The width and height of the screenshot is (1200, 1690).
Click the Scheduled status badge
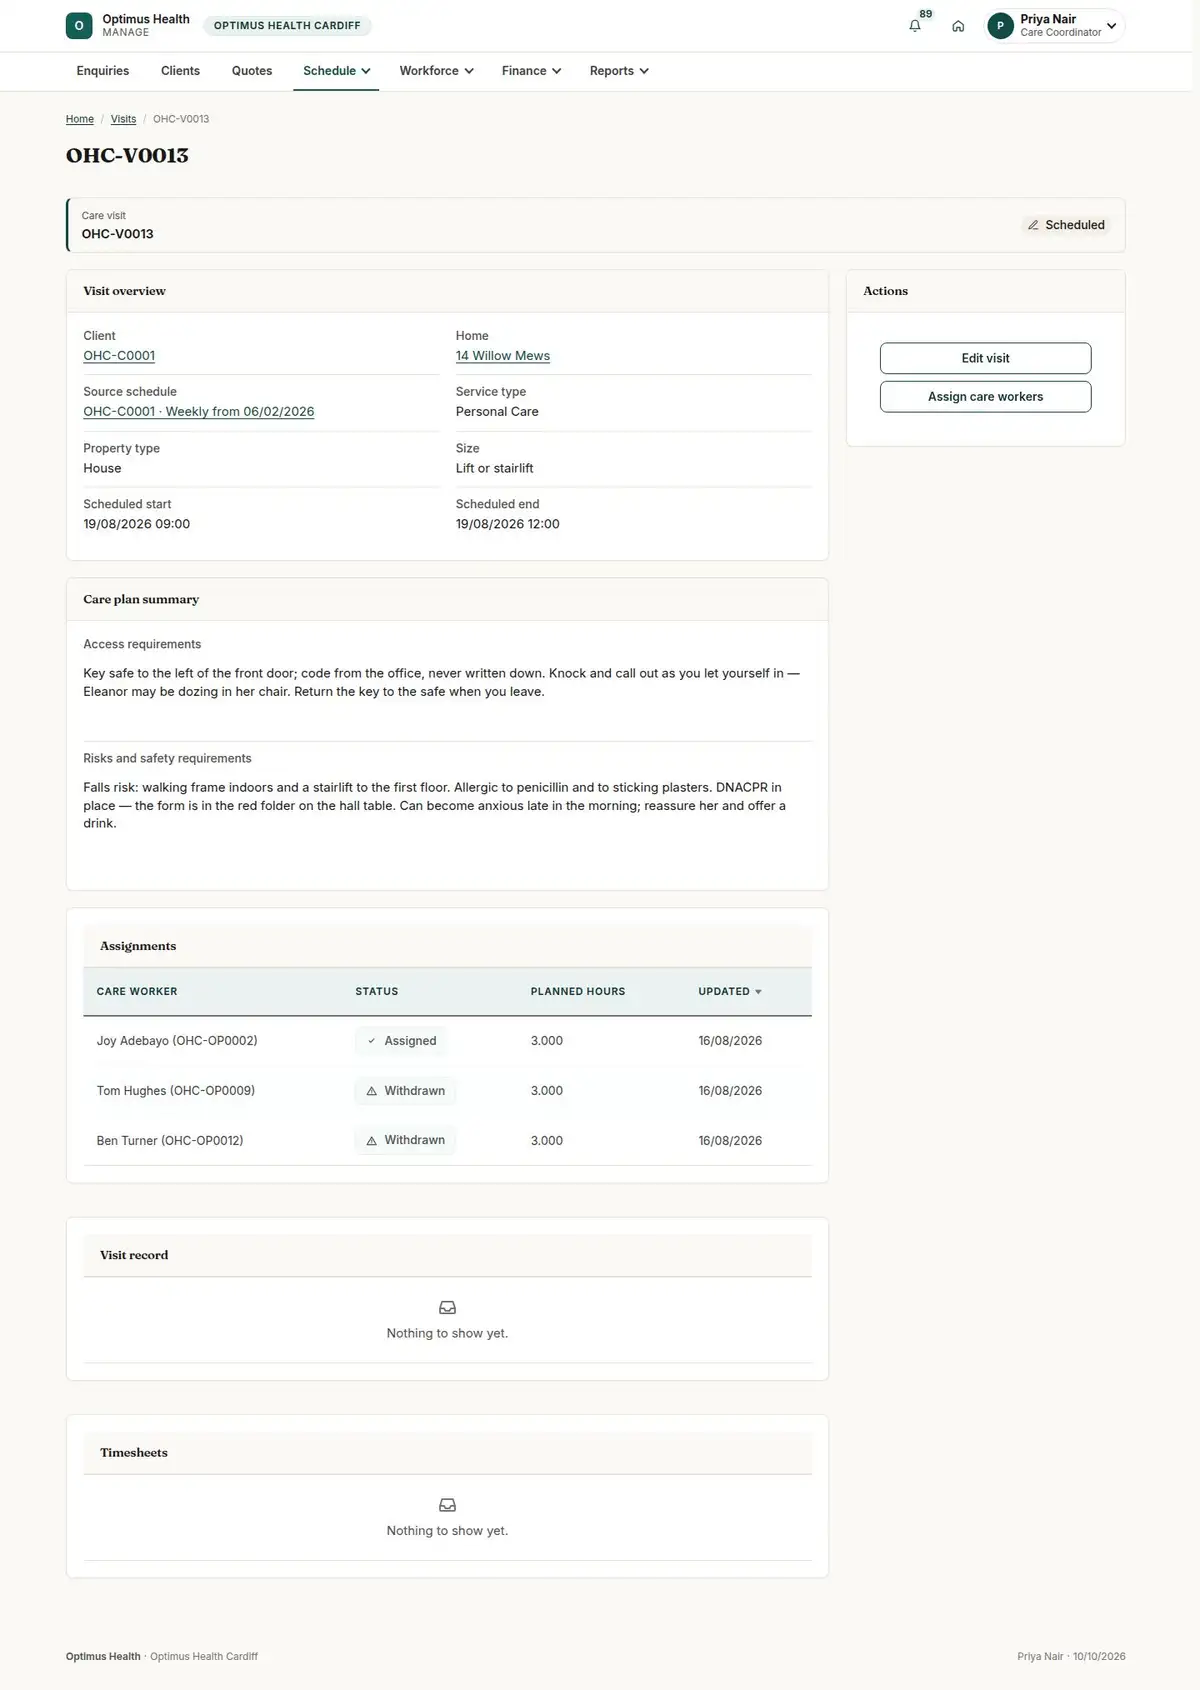1066,225
